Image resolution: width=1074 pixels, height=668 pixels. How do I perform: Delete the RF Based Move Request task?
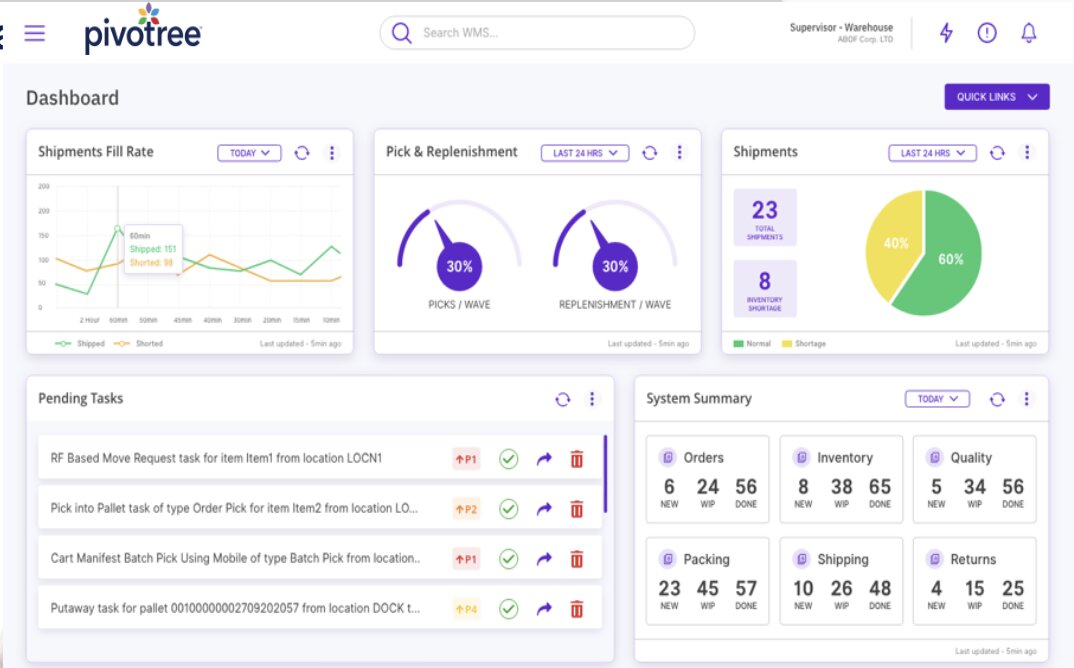[x=576, y=459]
